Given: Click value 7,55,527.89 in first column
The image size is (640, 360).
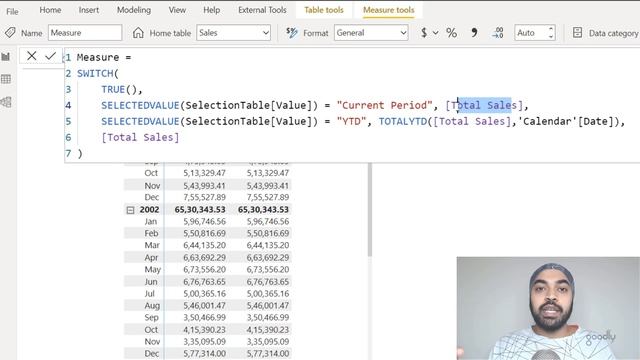Looking at the screenshot, I should (204, 198).
